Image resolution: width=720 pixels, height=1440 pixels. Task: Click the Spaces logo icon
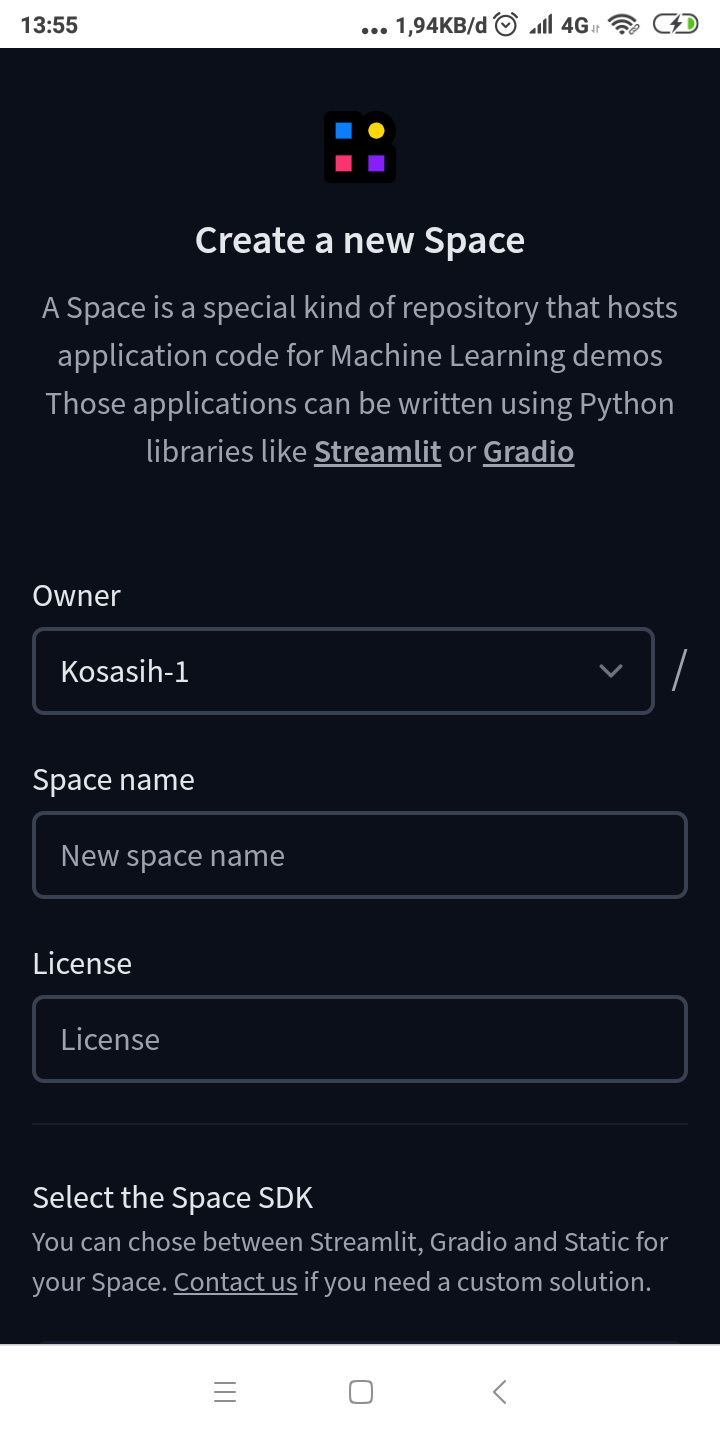pyautogui.click(x=360, y=147)
